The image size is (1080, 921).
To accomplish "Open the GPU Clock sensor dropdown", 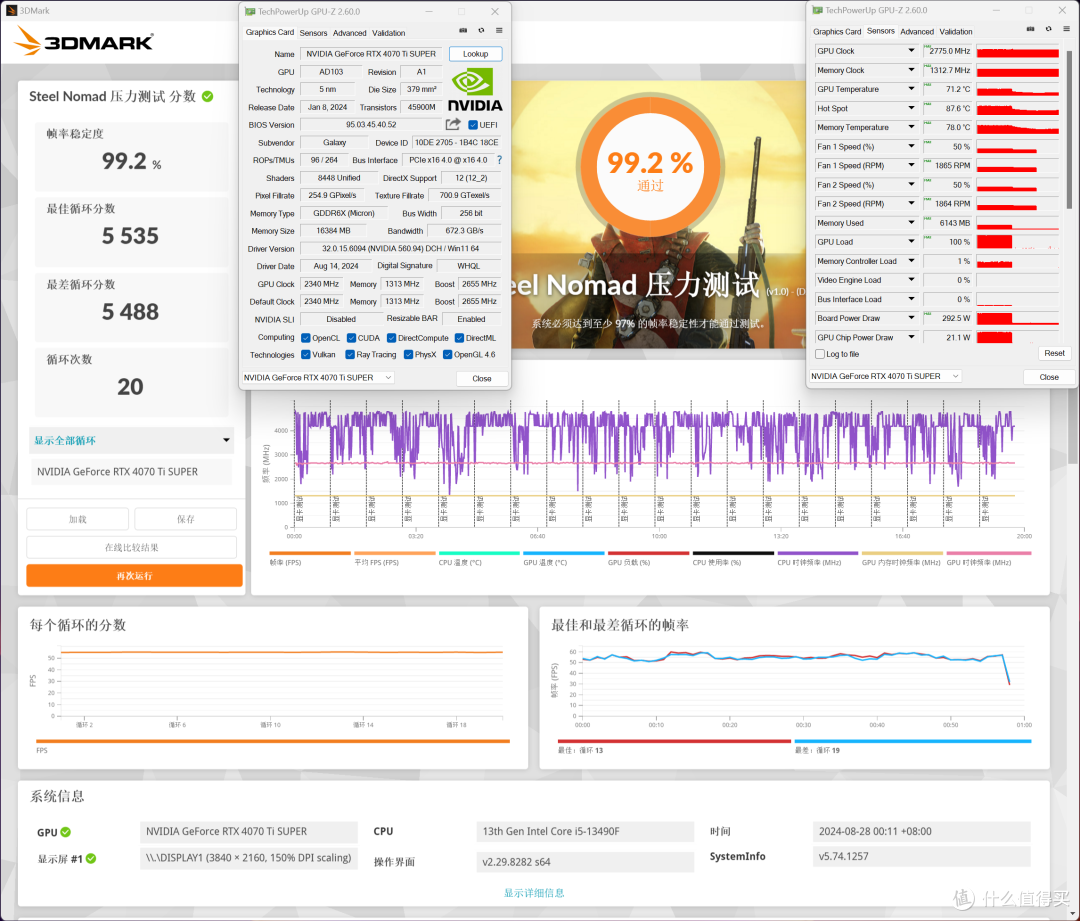I will 911,50.
